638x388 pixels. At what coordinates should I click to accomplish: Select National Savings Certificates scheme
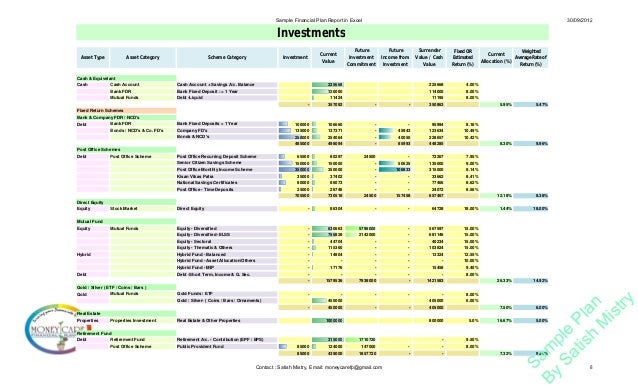[227, 183]
